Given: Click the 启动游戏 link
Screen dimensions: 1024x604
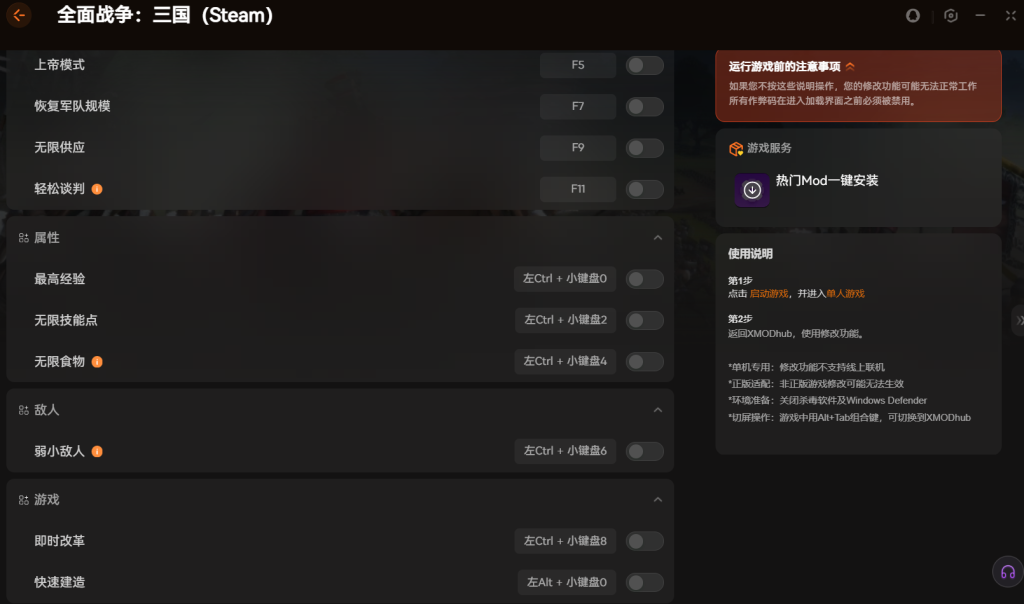Looking at the screenshot, I should coord(768,294).
